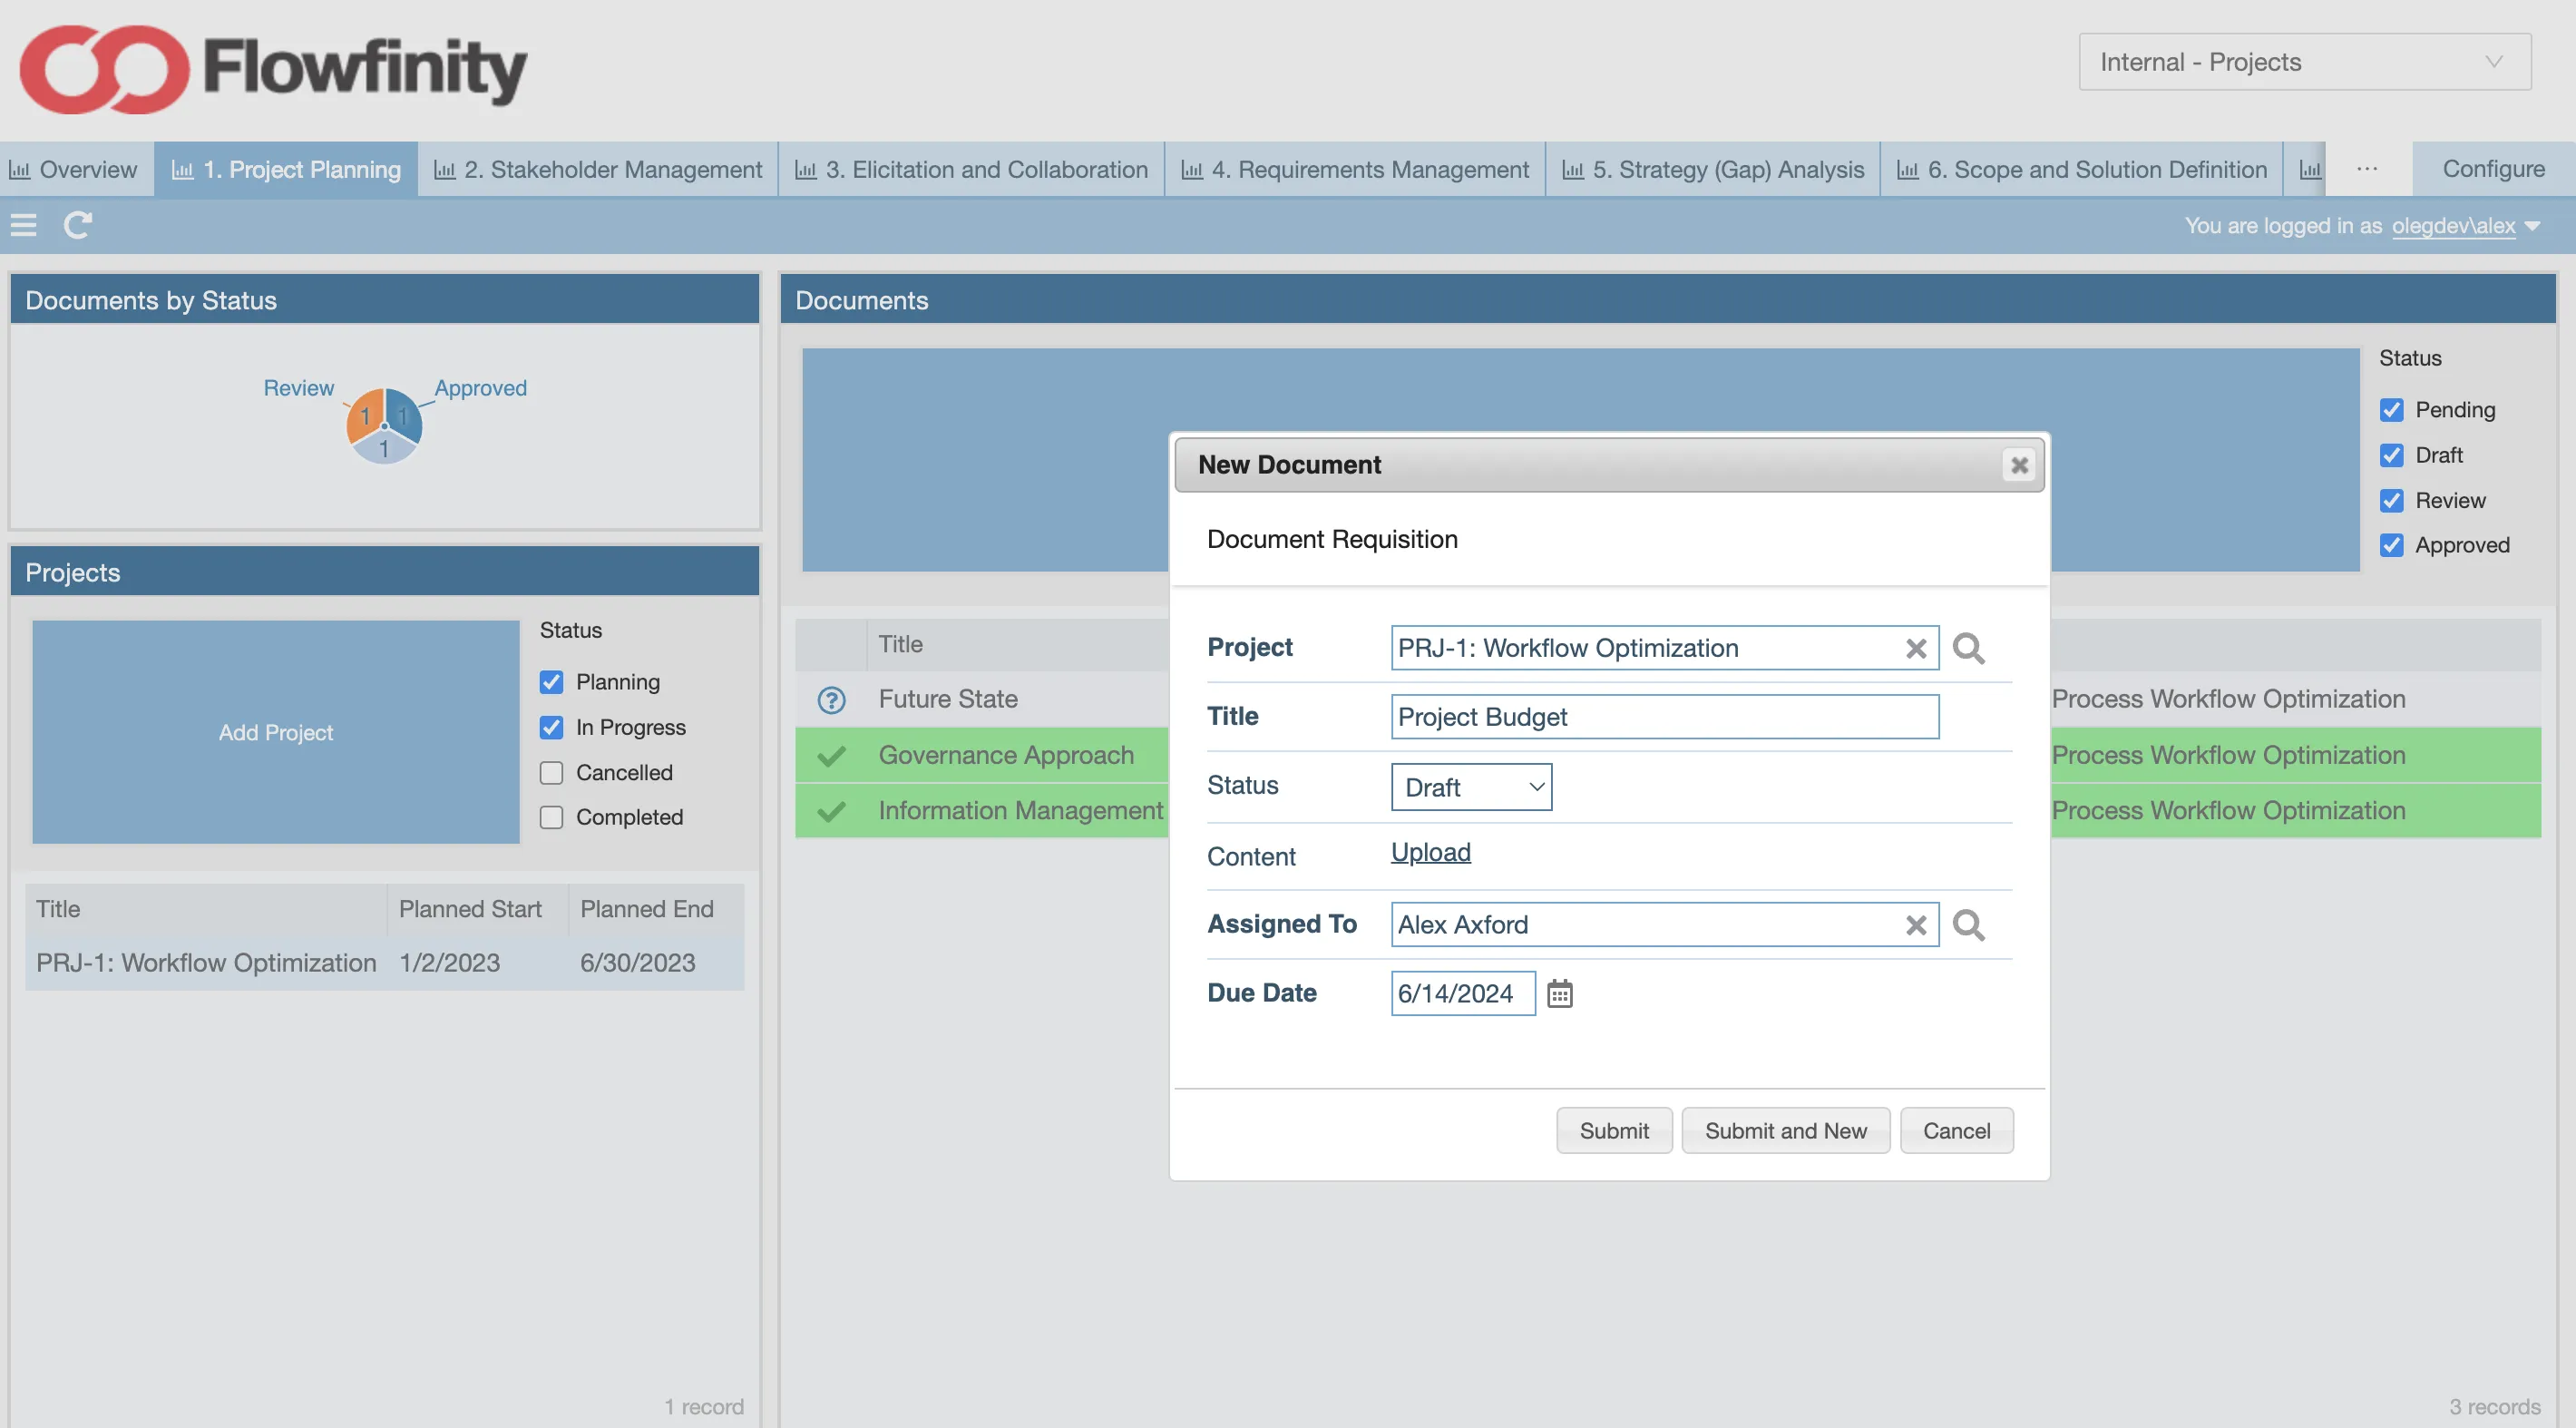Click inside the Title field showing Project Budget

[x=1663, y=717]
